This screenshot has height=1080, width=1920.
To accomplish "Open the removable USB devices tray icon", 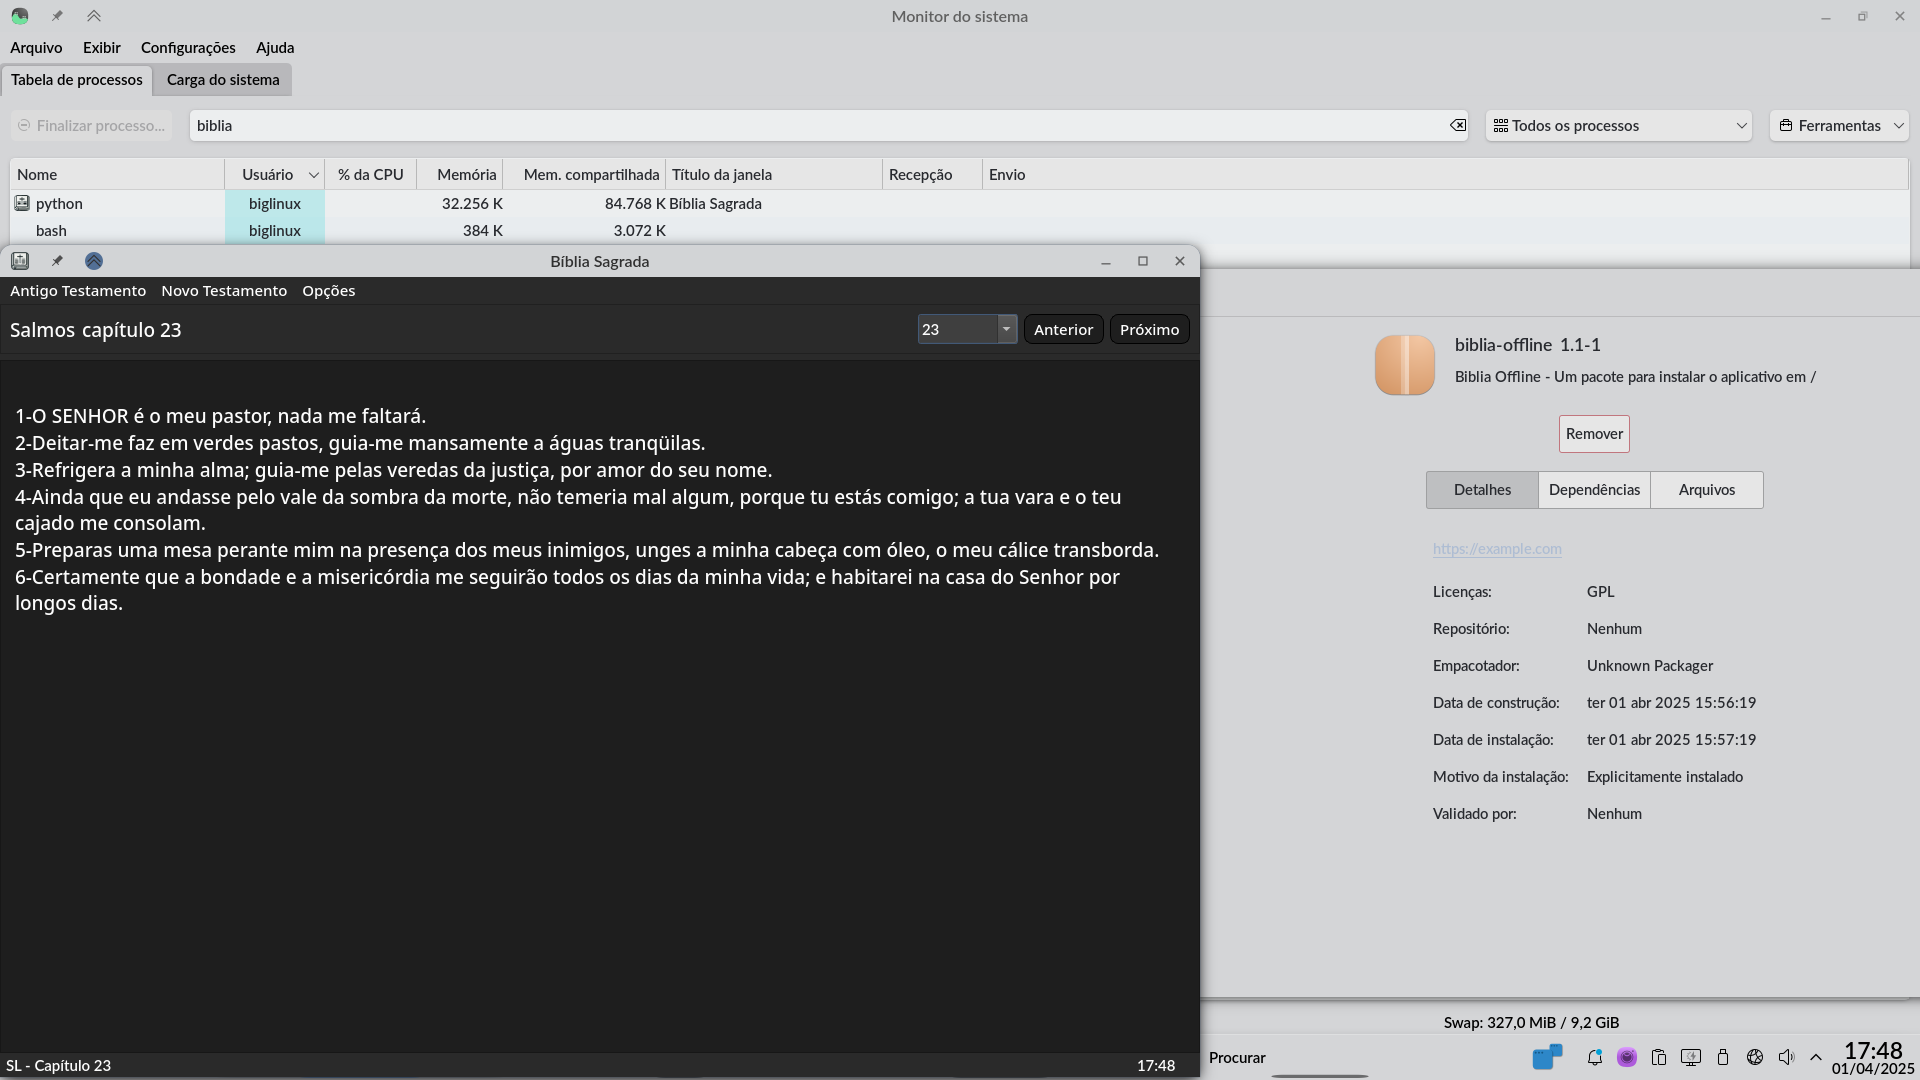I will click(x=1722, y=1057).
